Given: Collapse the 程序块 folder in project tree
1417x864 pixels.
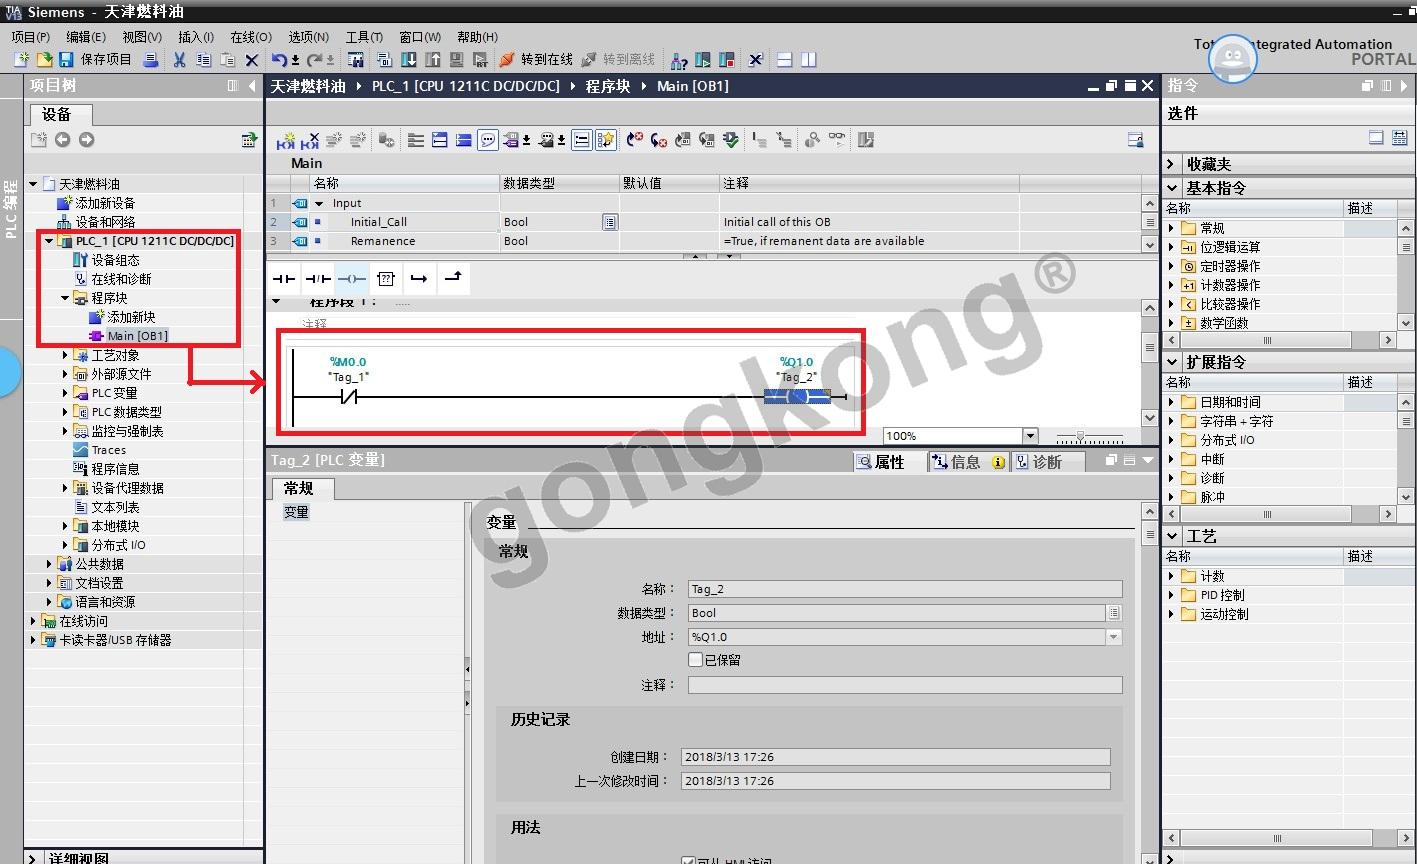Looking at the screenshot, I should click(65, 298).
